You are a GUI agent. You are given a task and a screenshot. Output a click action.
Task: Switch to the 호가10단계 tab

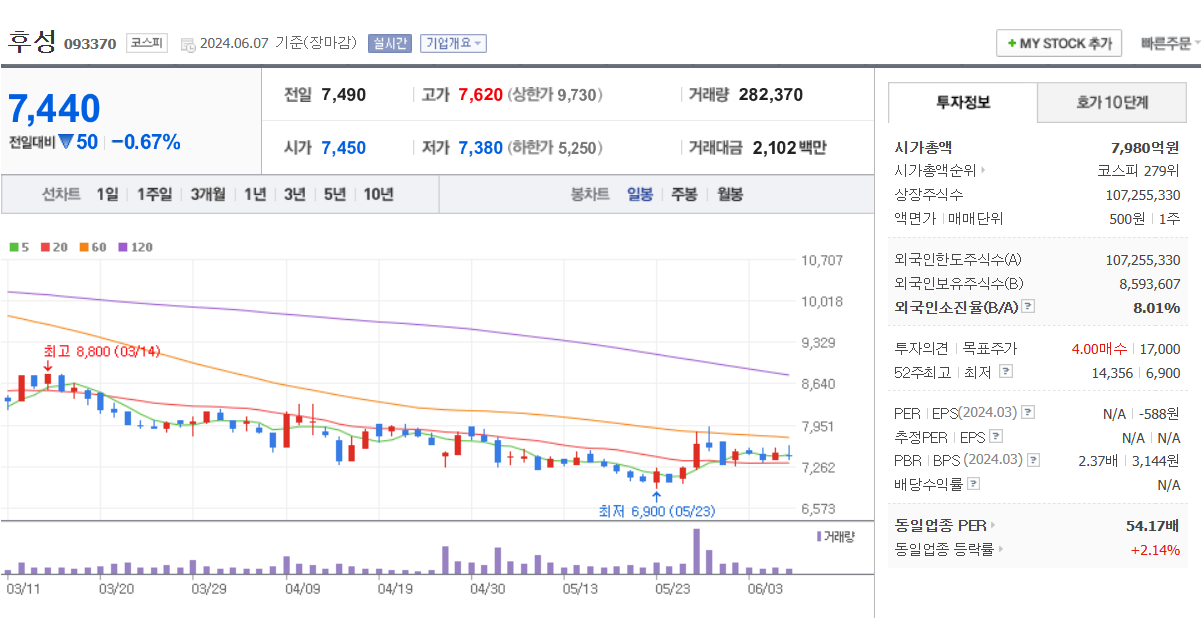(1112, 102)
